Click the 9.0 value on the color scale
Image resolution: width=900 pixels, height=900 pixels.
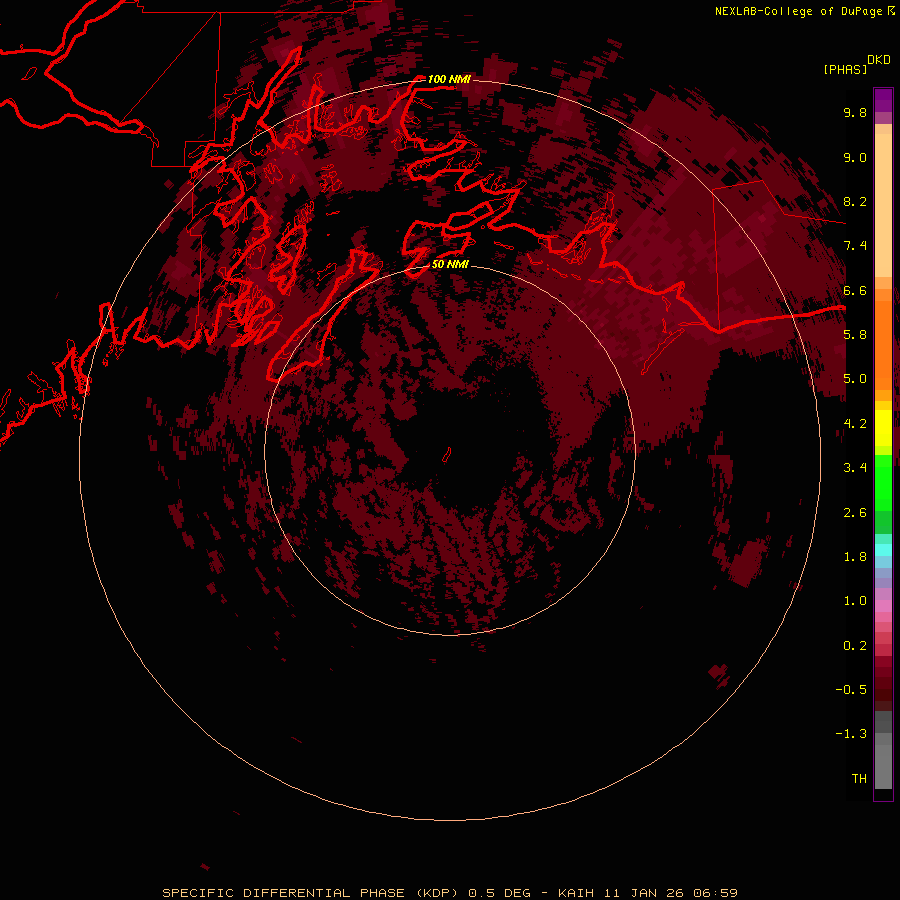click(x=855, y=157)
